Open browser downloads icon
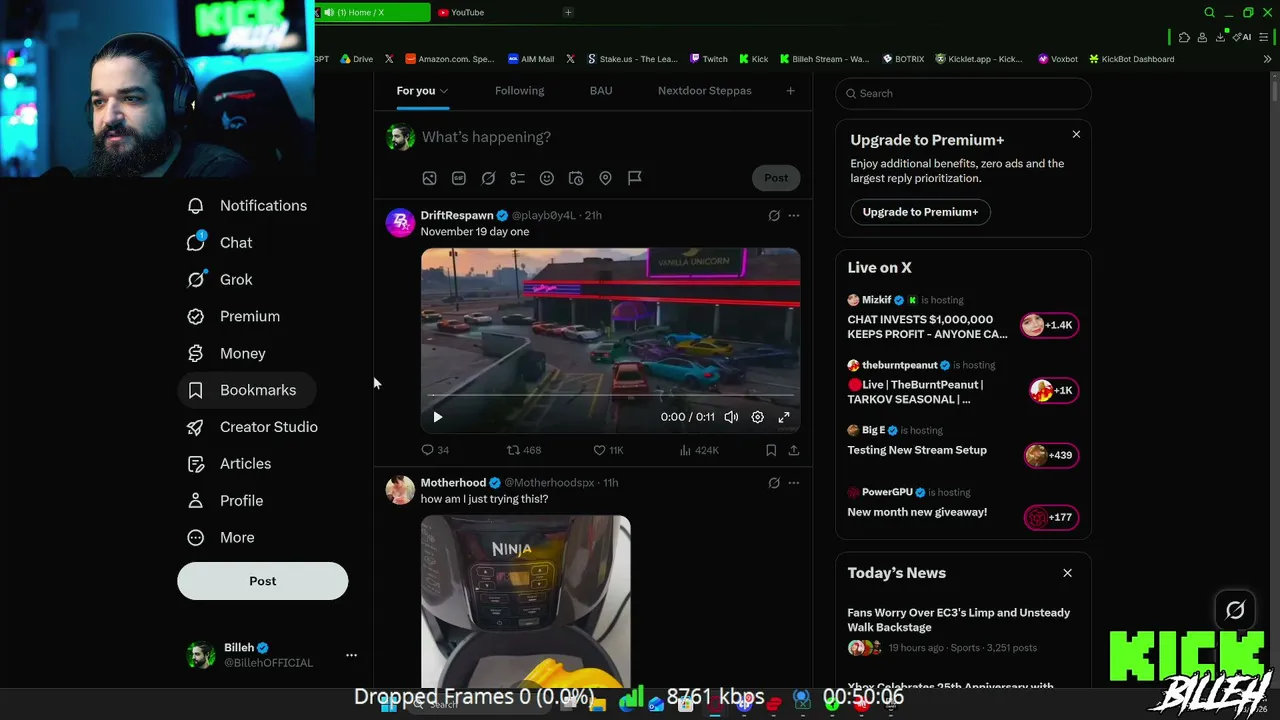 [x=1220, y=37]
